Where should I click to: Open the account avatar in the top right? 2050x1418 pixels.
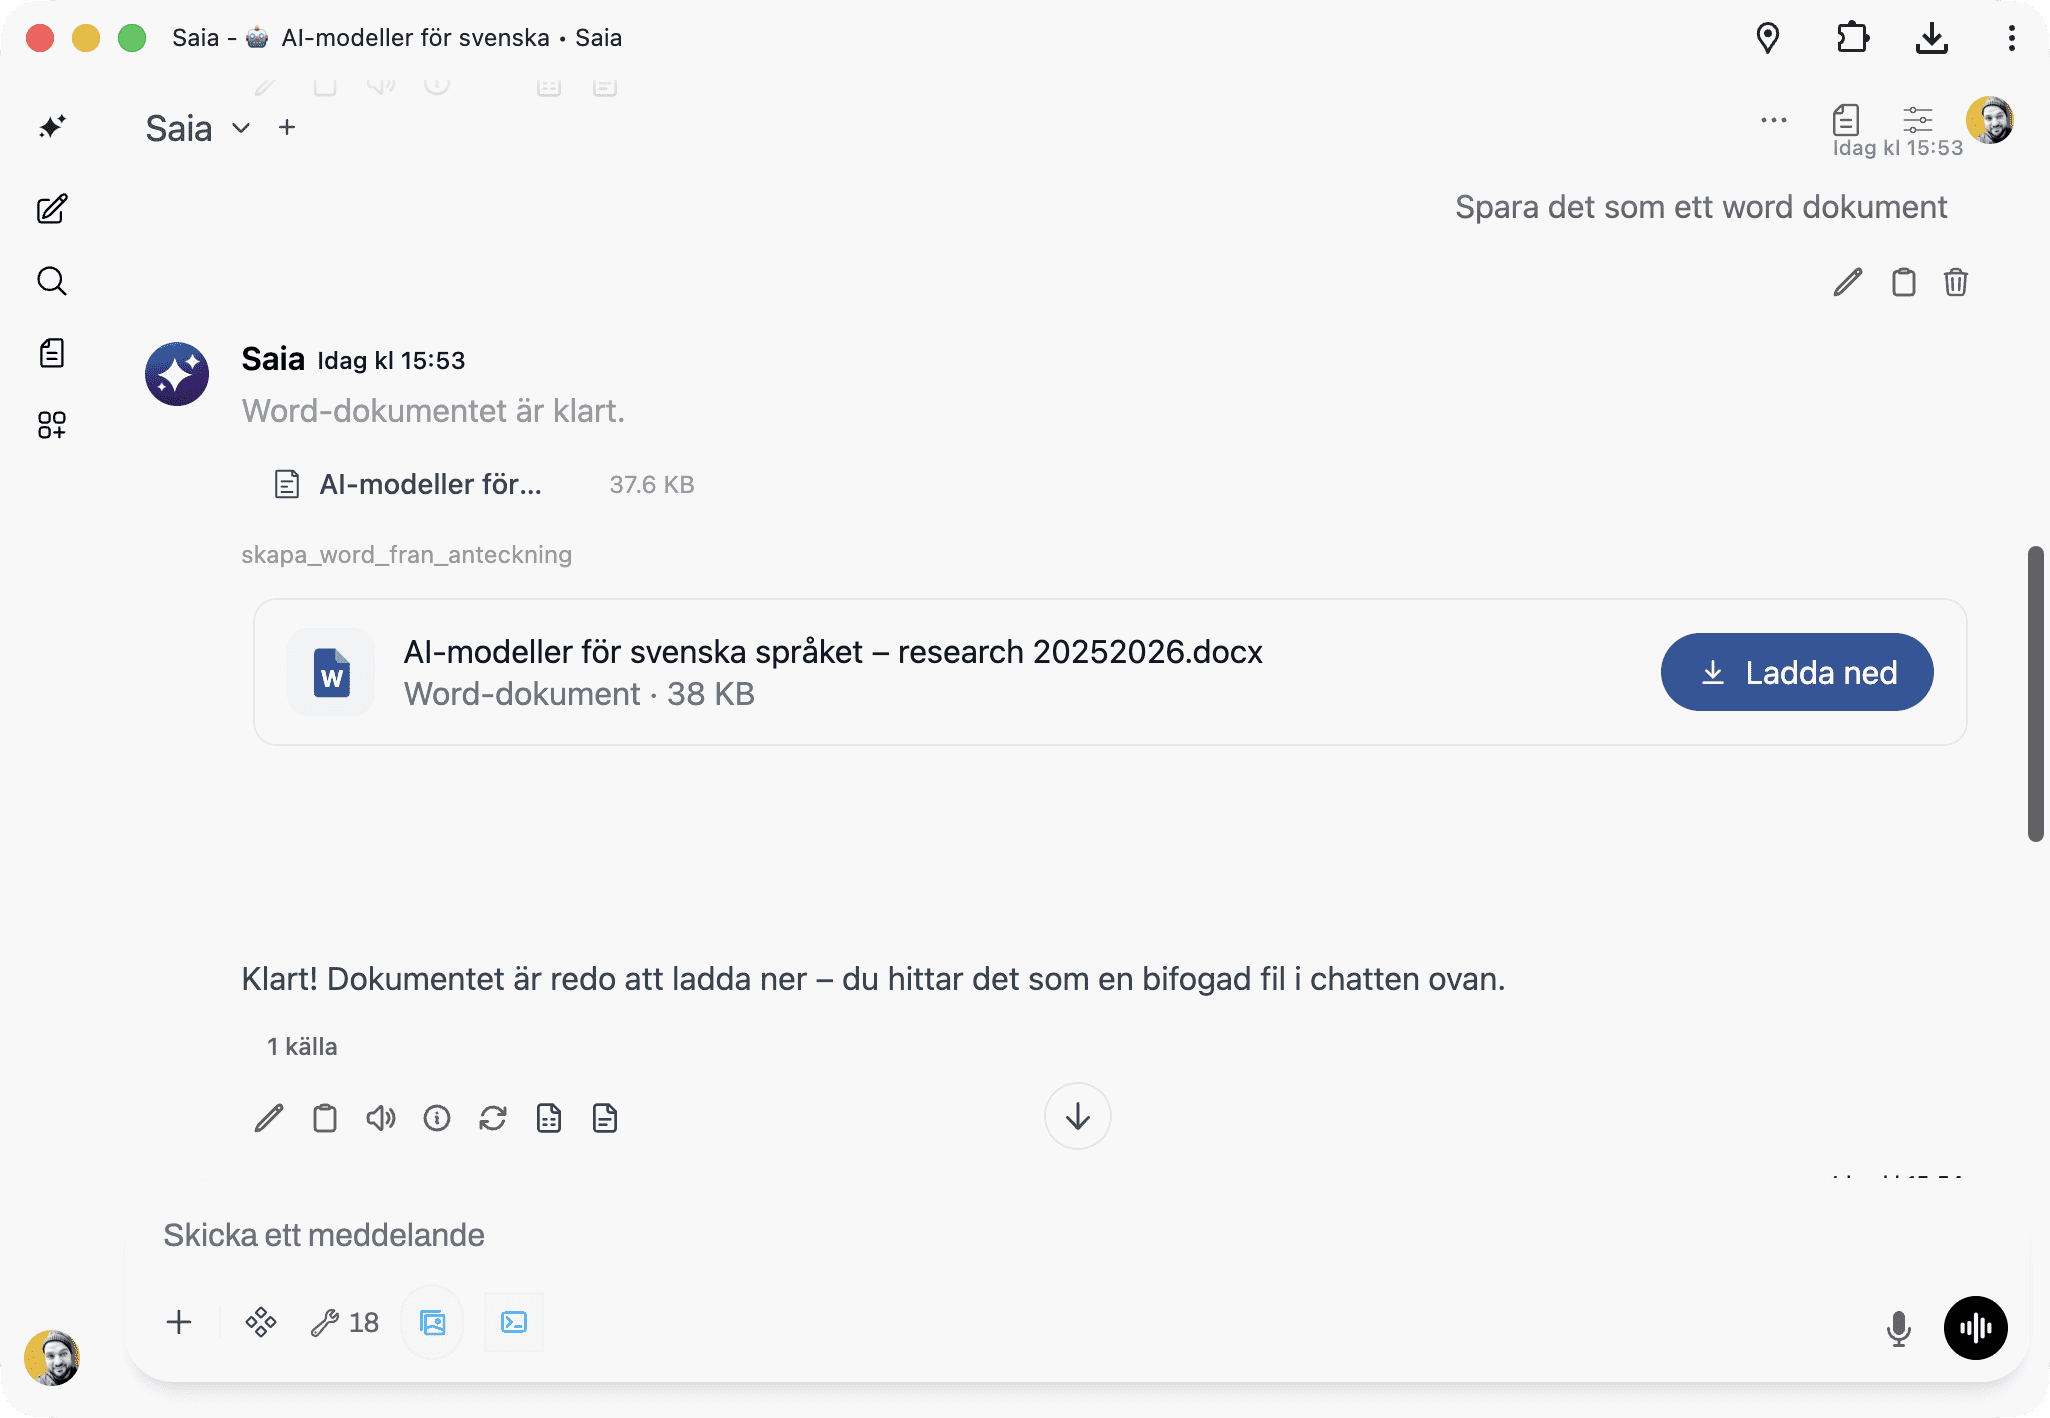[x=1990, y=120]
